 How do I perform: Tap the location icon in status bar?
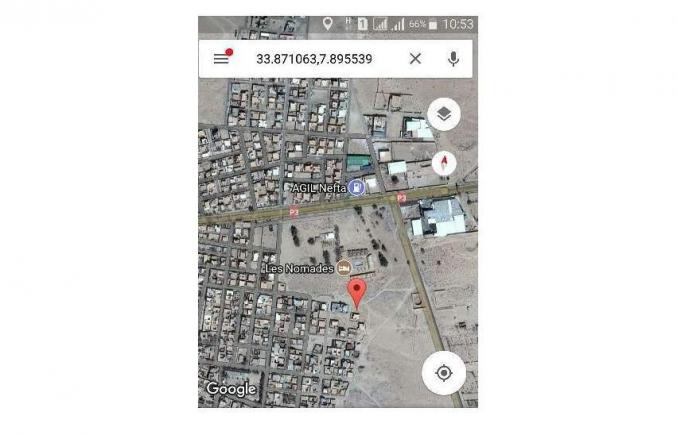click(x=328, y=24)
